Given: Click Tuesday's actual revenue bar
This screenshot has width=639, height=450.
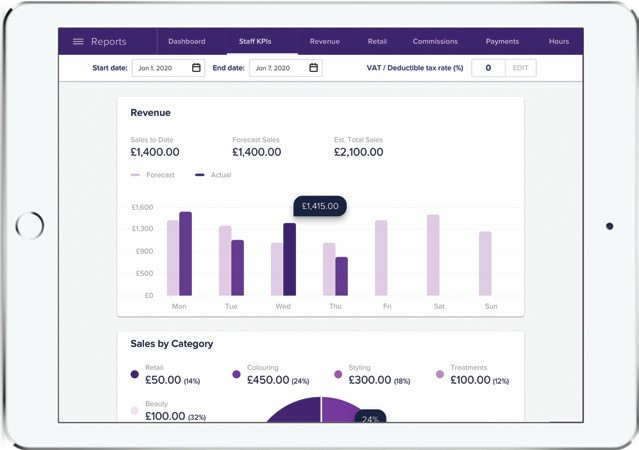Looking at the screenshot, I should coord(238,268).
